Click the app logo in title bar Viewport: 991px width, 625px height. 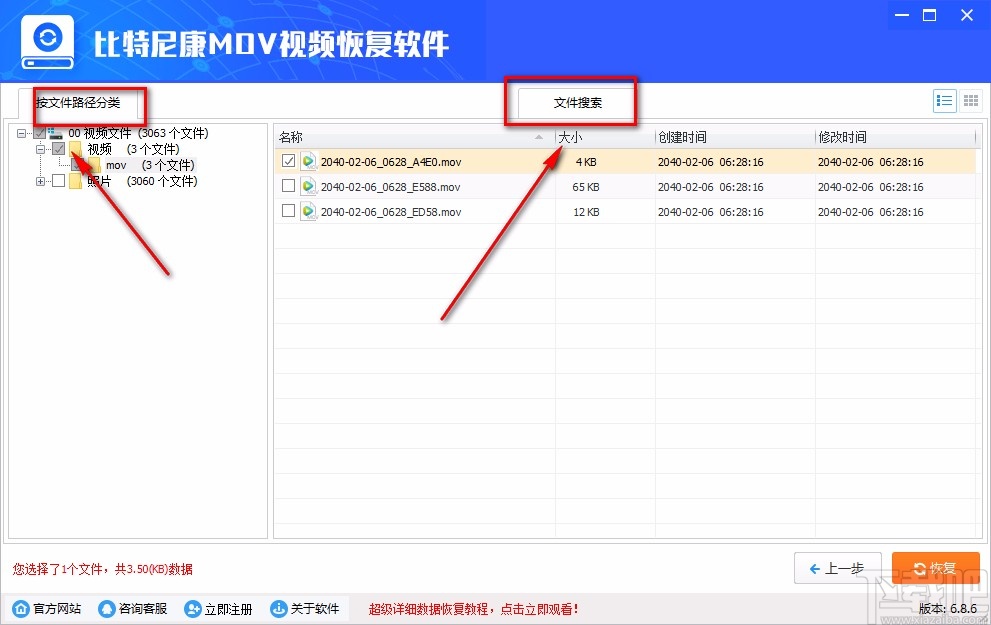pos(46,41)
